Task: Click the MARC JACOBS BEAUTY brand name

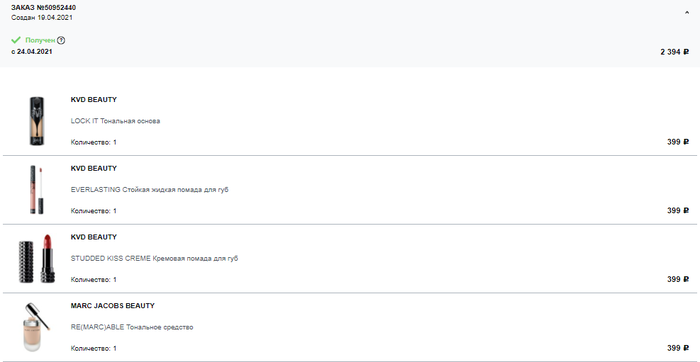Action: [x=112, y=306]
